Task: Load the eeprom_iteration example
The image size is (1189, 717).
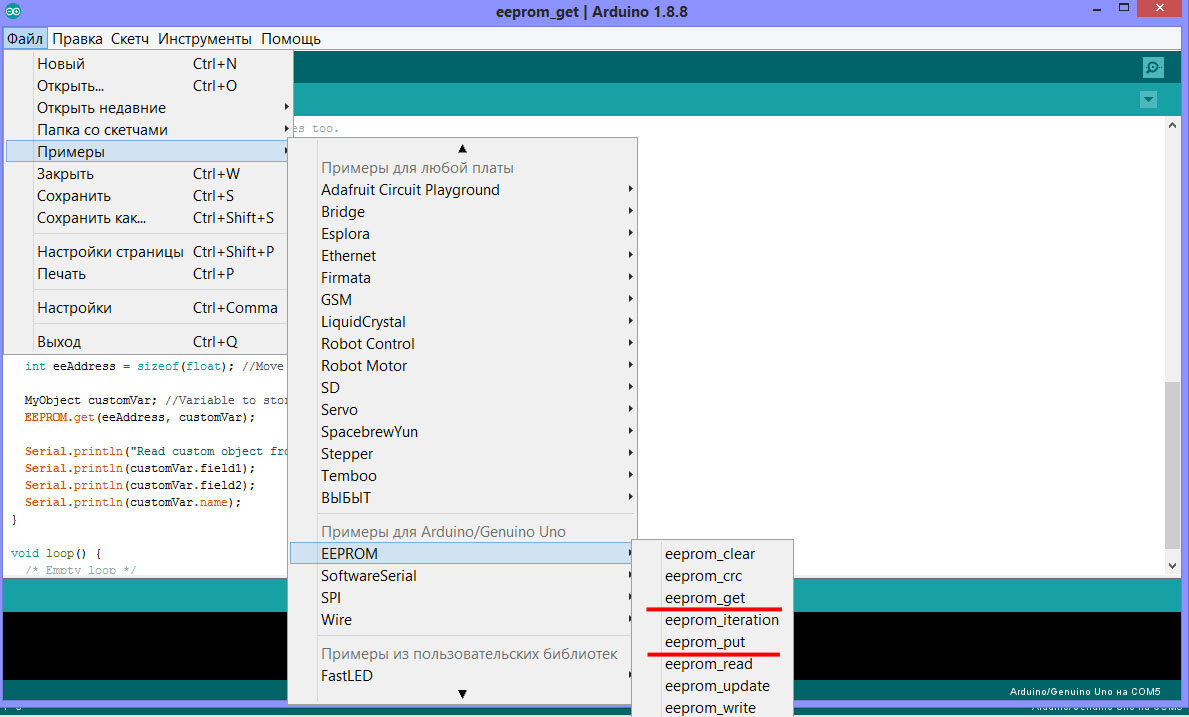Action: (713, 620)
